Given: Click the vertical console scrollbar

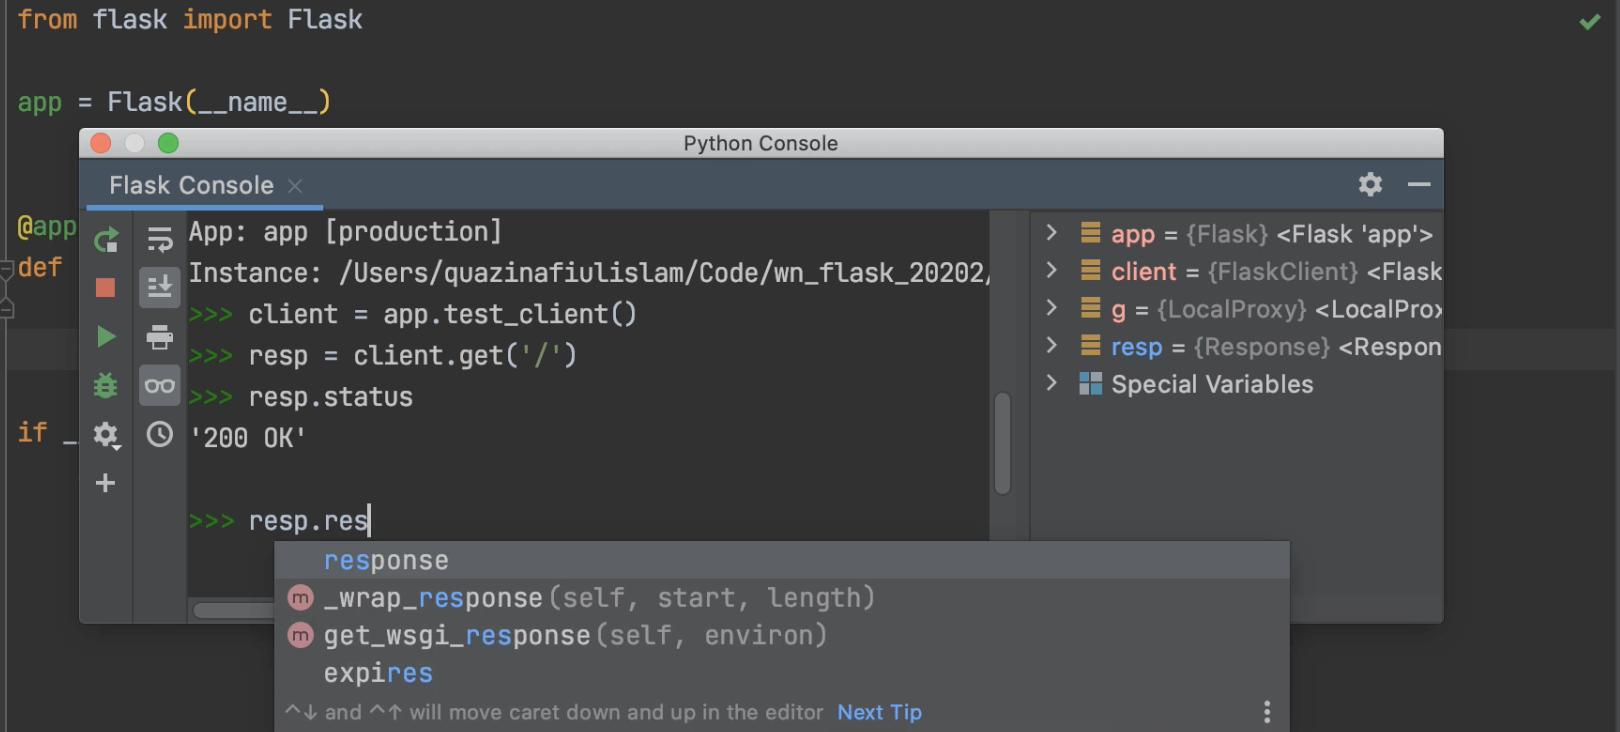Looking at the screenshot, I should 1003,443.
